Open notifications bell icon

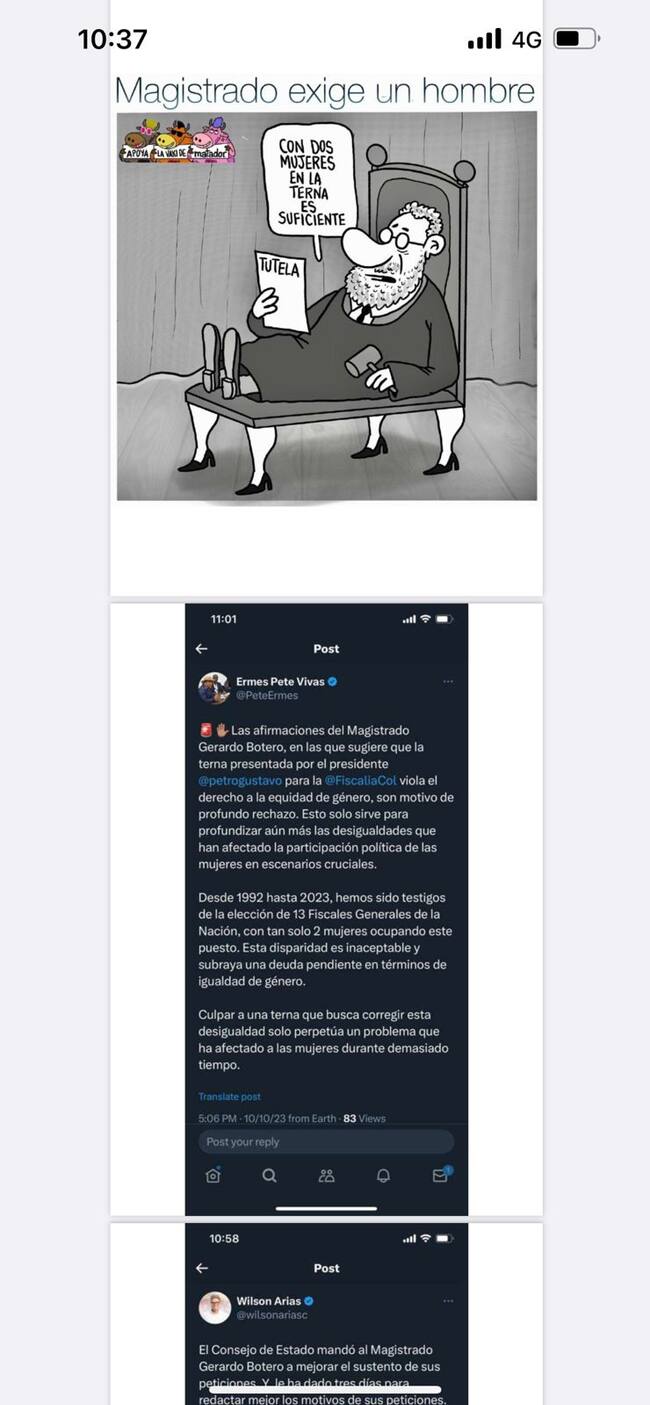click(383, 1176)
